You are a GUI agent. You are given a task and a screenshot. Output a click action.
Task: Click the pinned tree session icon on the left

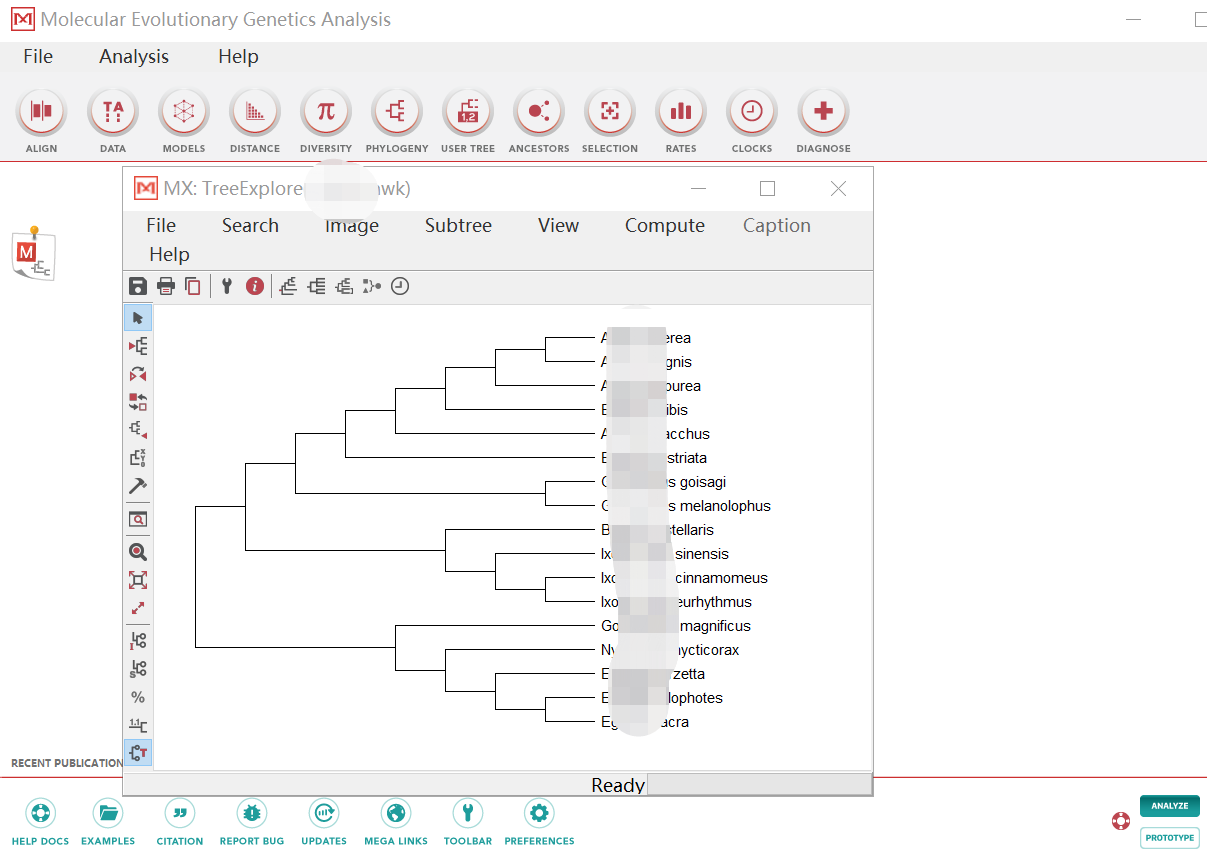tap(33, 253)
